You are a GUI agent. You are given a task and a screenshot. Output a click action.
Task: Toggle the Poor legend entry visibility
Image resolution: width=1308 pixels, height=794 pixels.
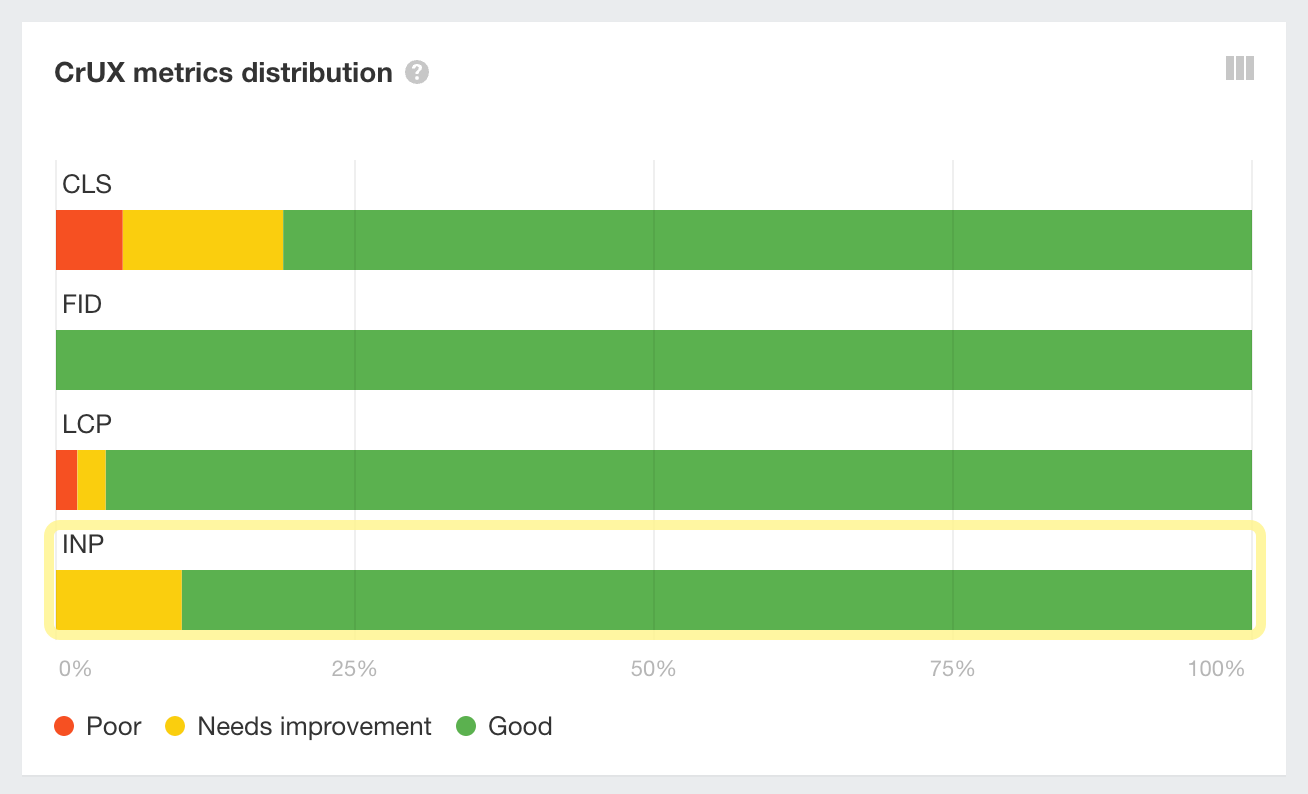coord(98,726)
